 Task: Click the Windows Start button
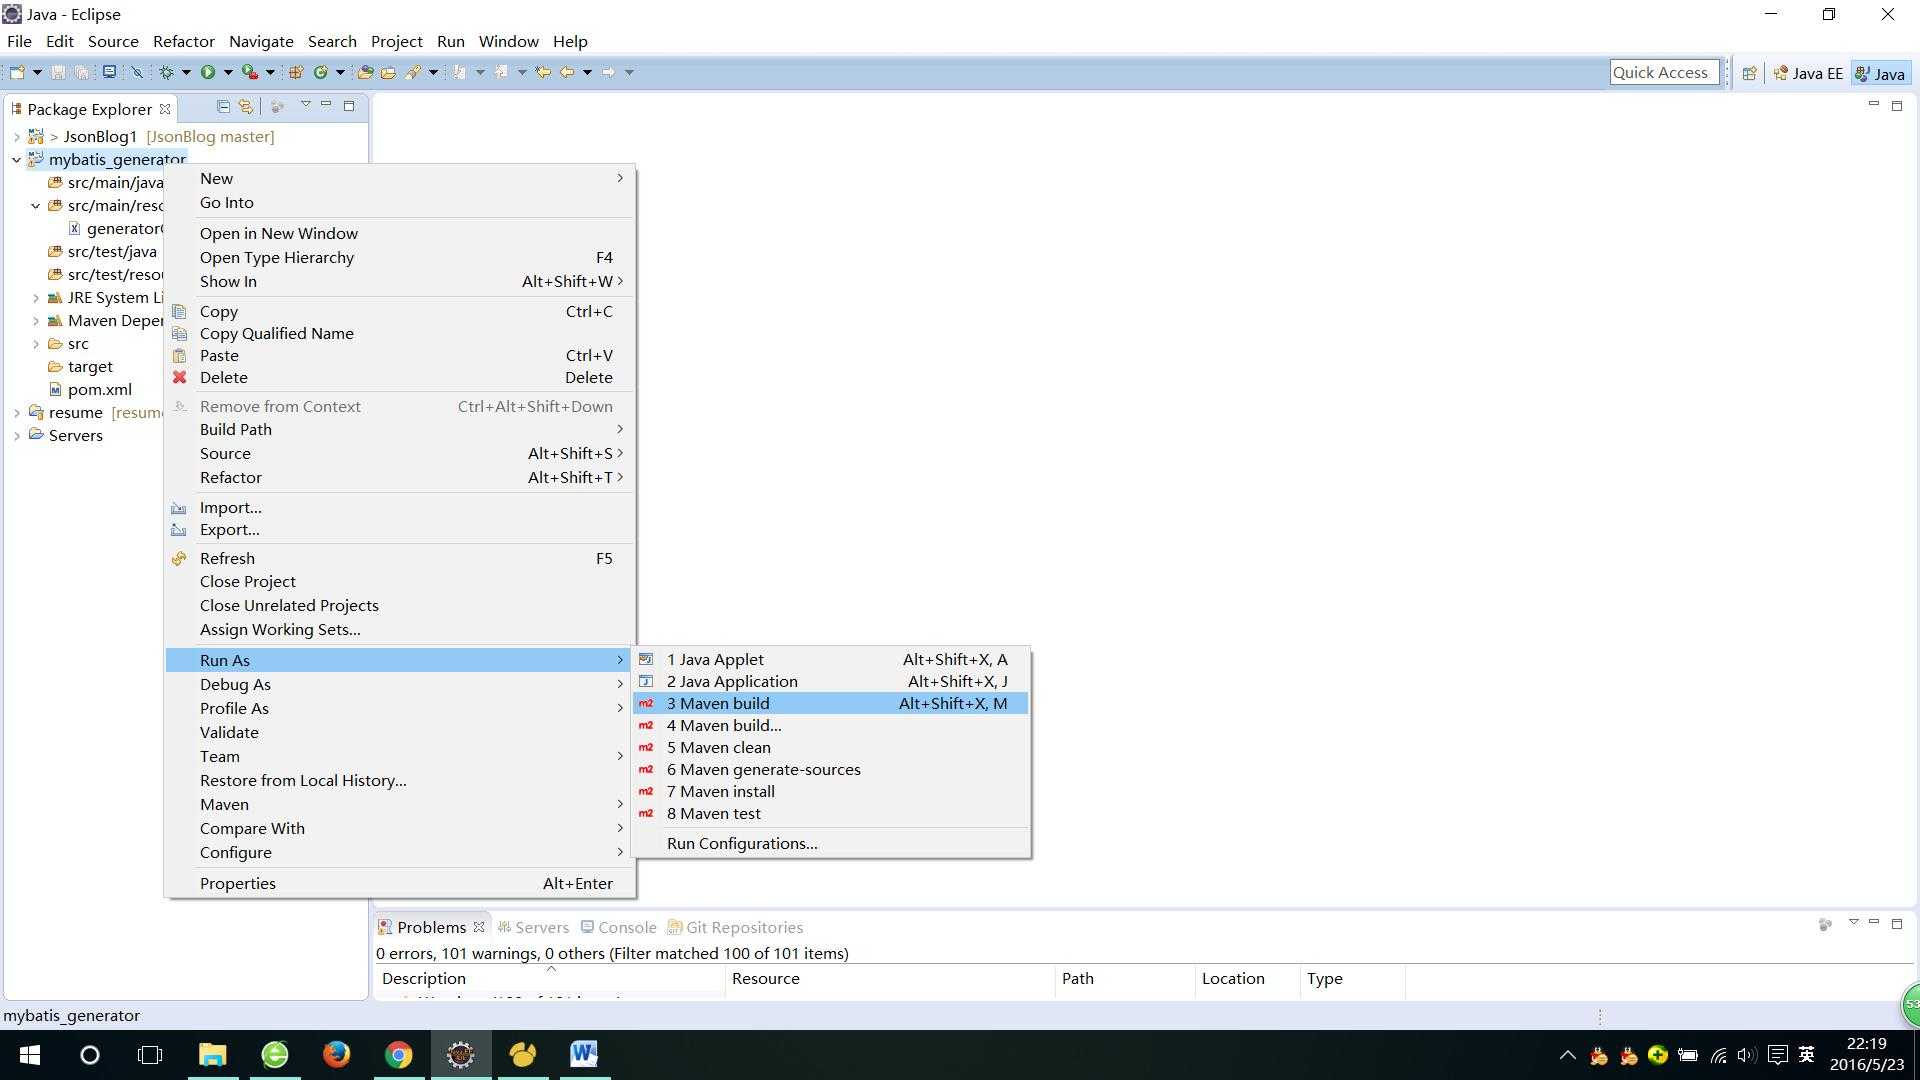pos(29,1055)
